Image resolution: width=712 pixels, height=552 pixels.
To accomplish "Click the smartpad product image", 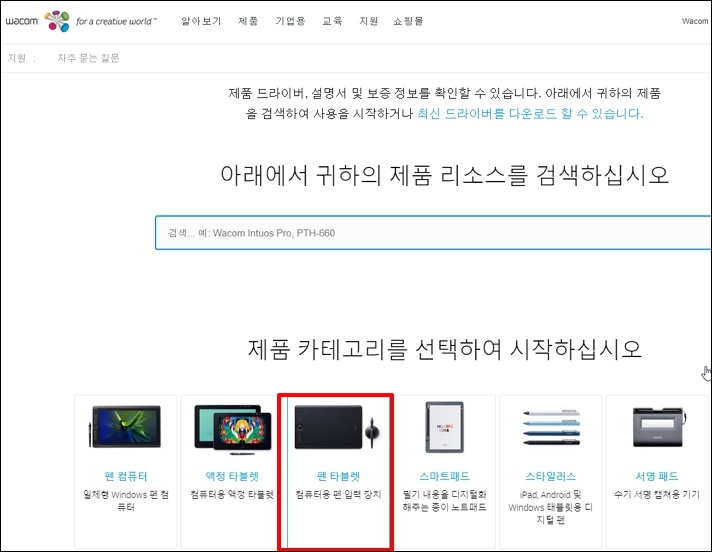I will tap(445, 427).
